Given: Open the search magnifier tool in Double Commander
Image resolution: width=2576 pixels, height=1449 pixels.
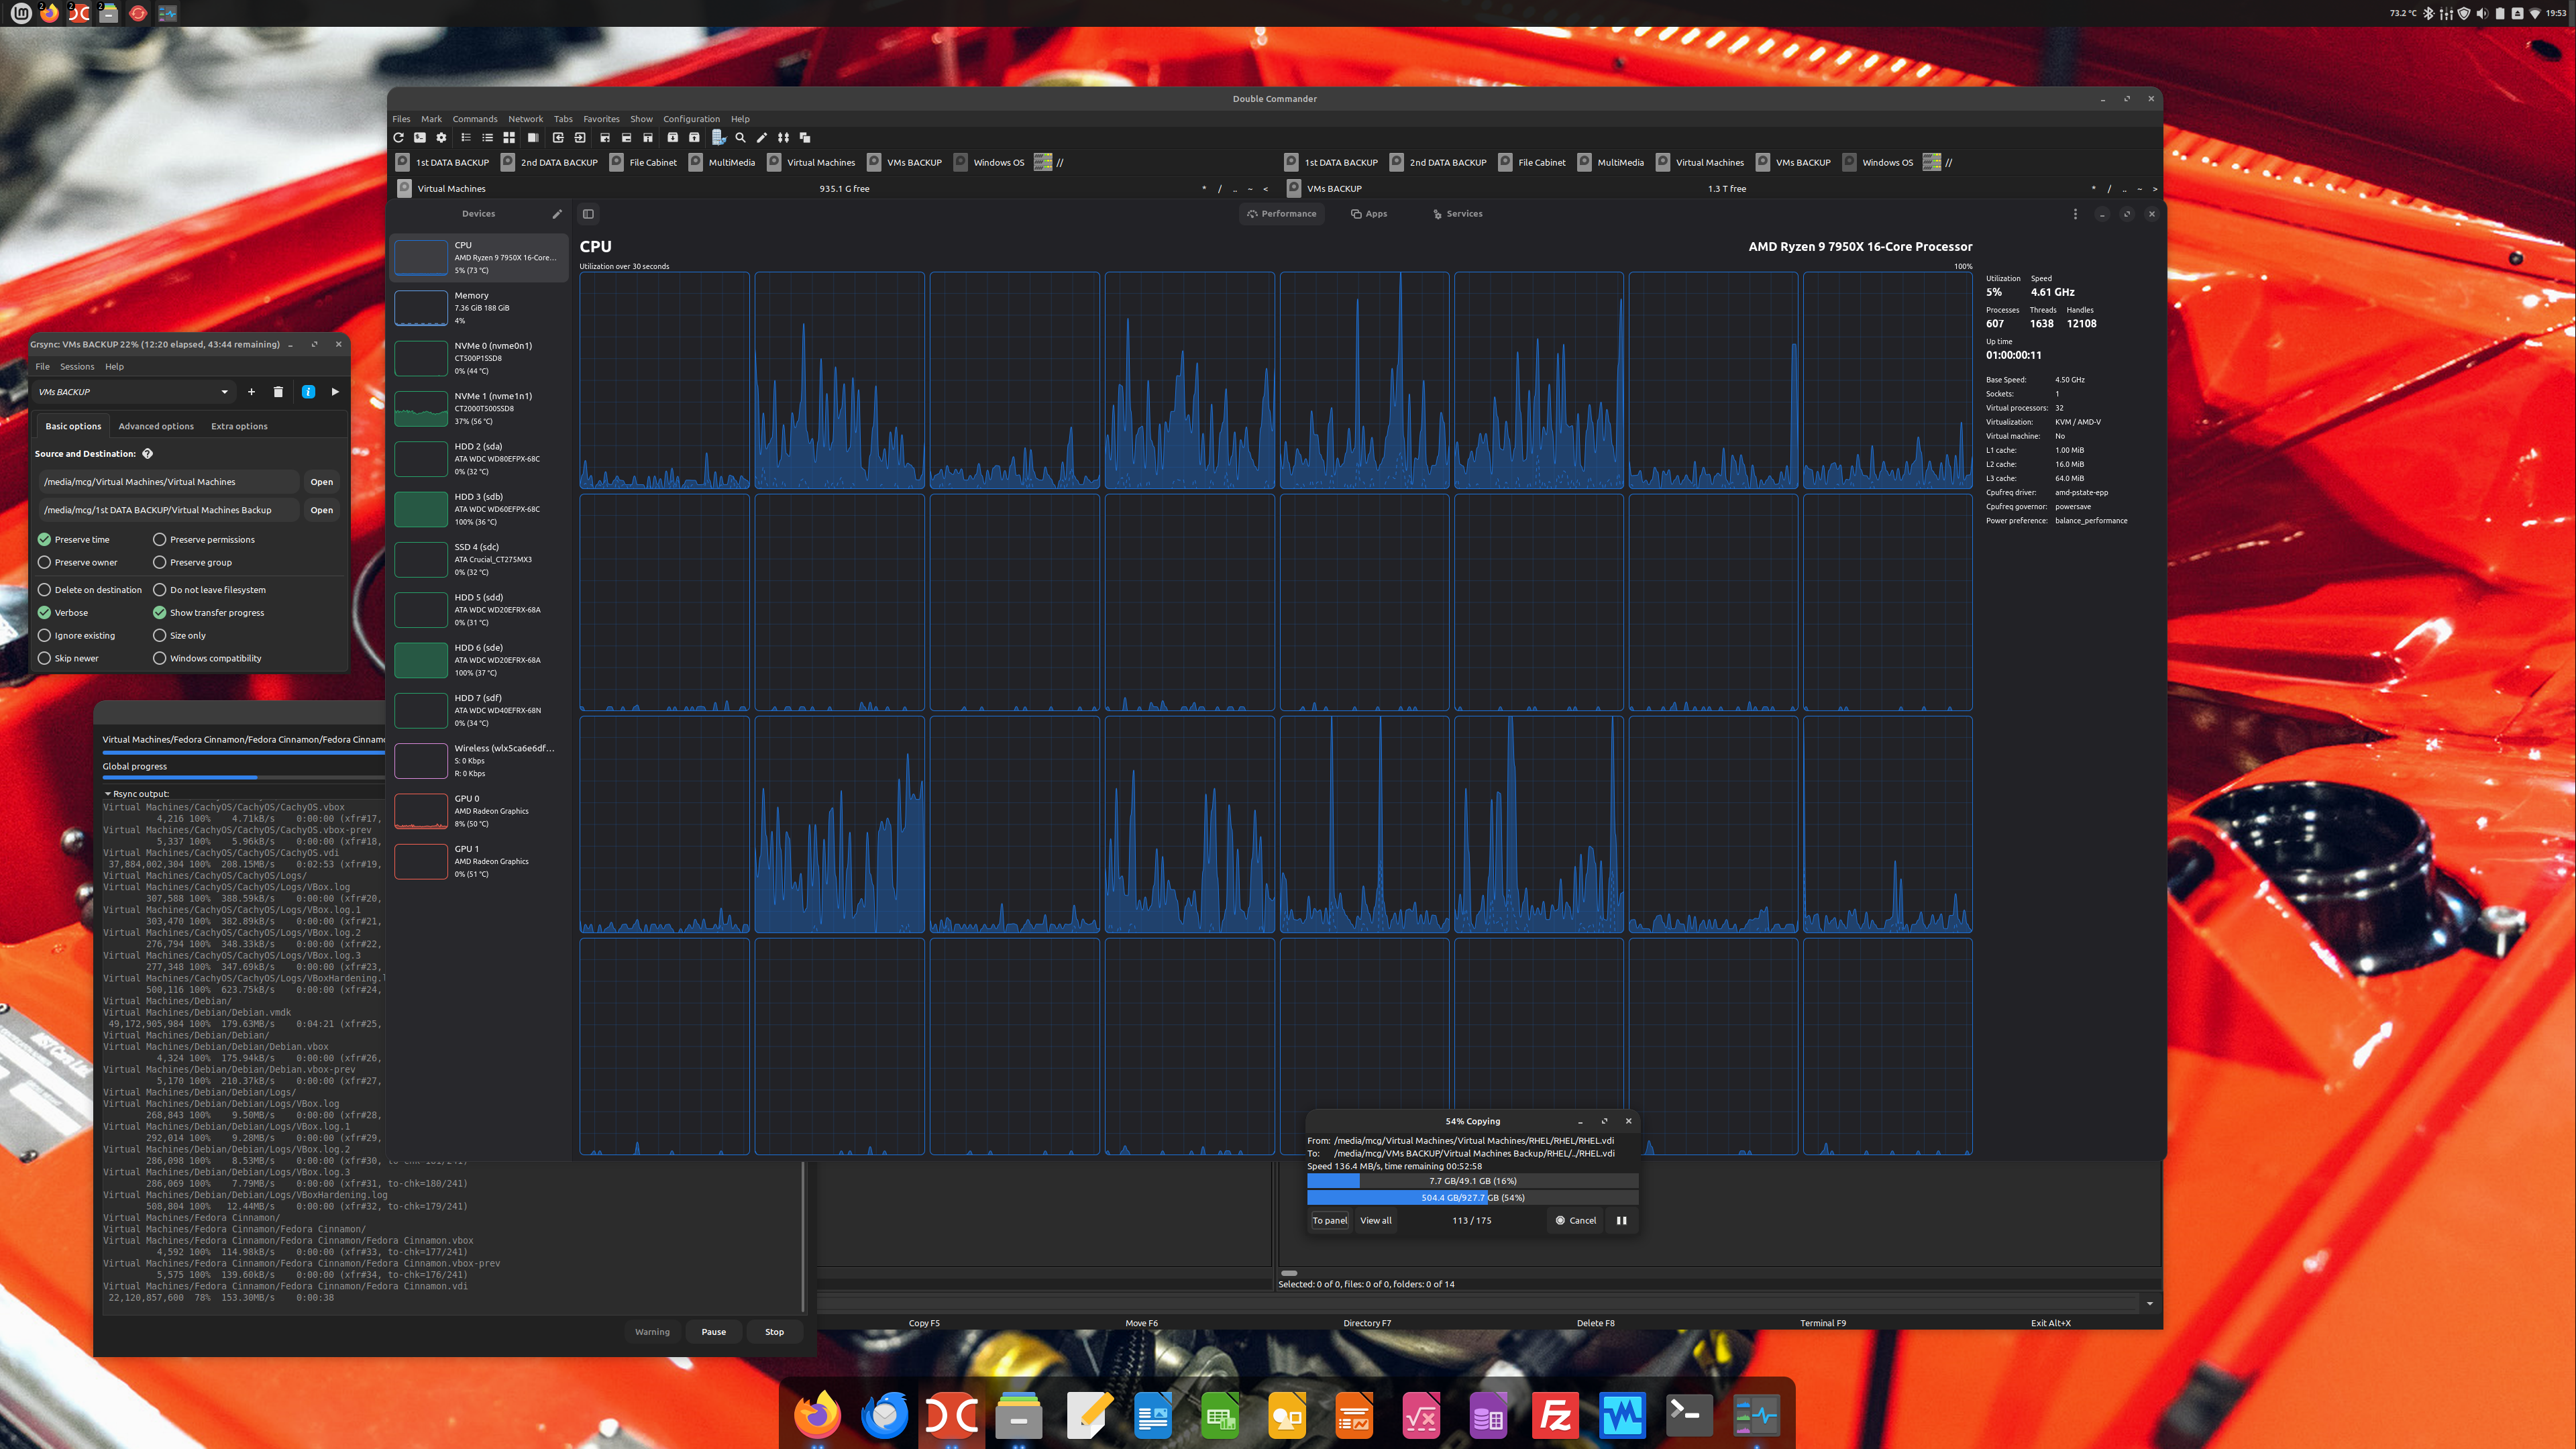Looking at the screenshot, I should pyautogui.click(x=740, y=138).
